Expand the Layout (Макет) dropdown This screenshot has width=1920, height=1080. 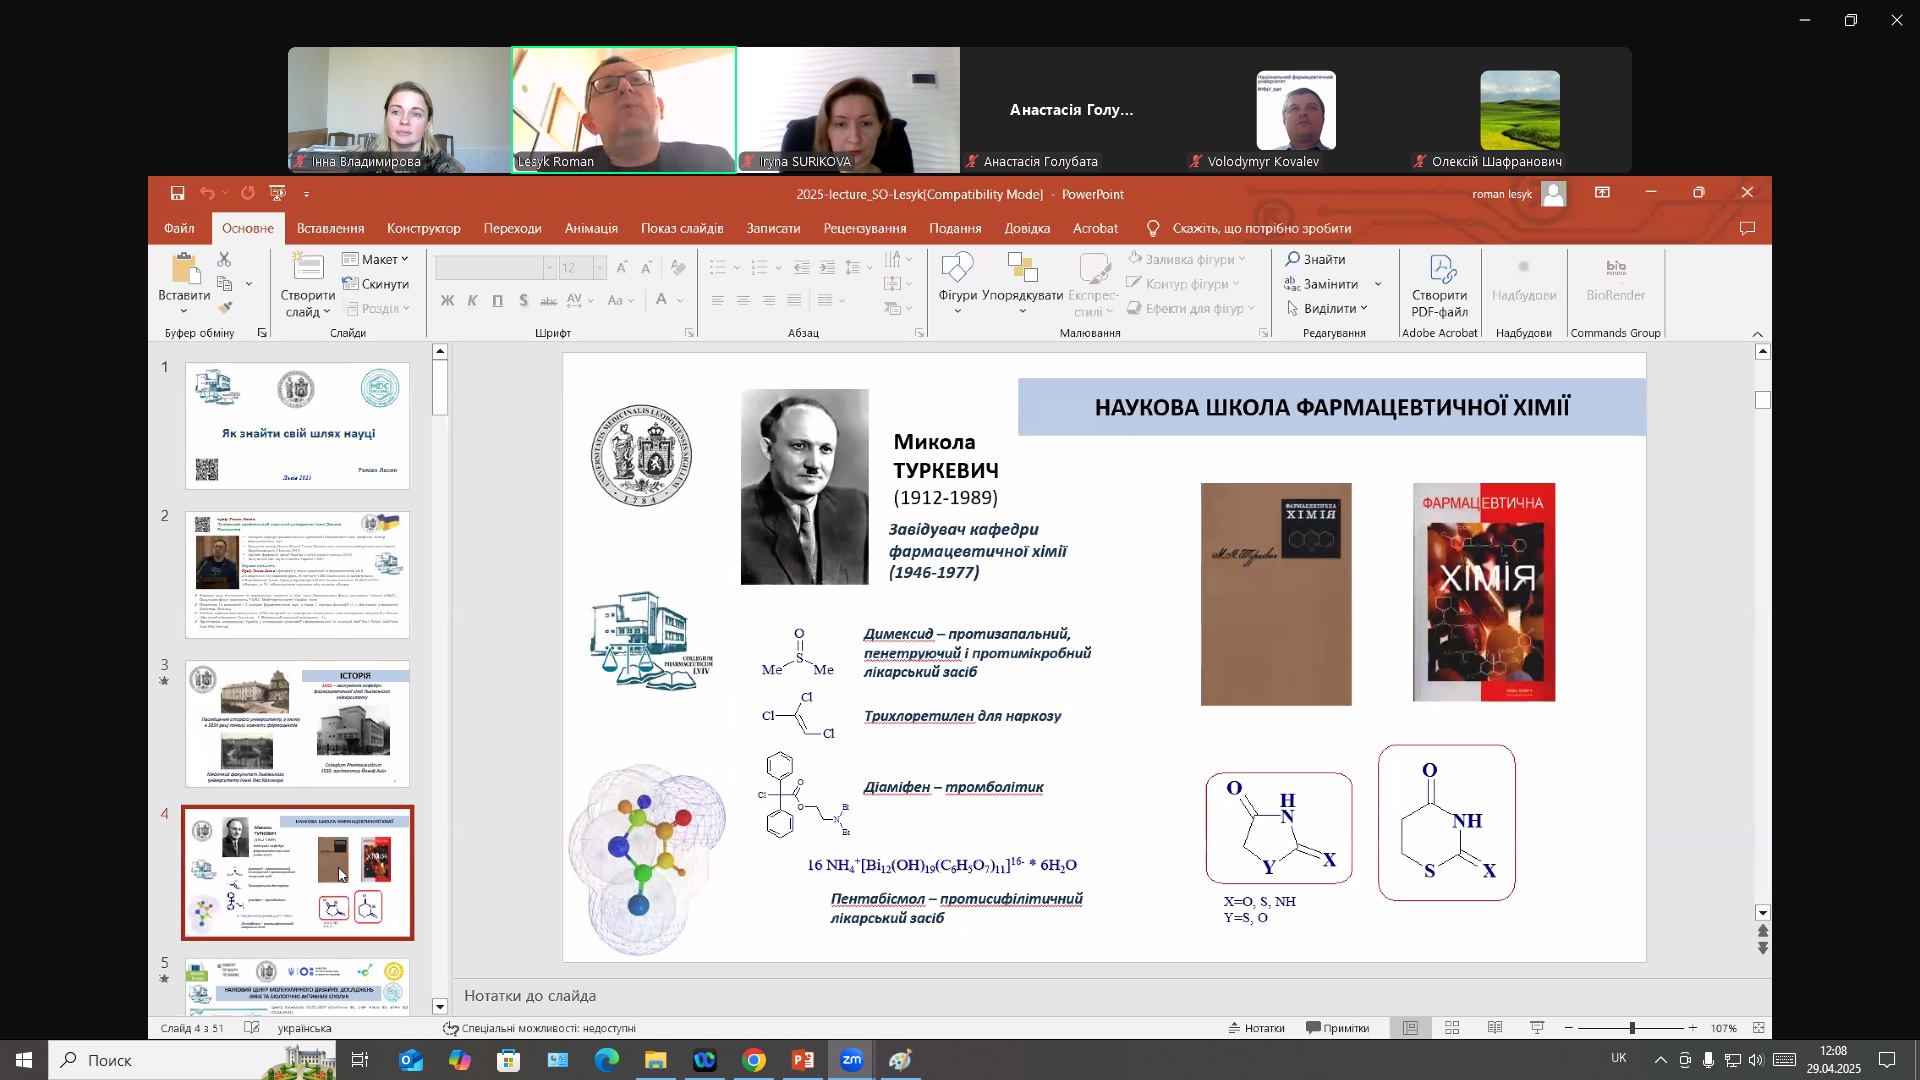pyautogui.click(x=375, y=259)
